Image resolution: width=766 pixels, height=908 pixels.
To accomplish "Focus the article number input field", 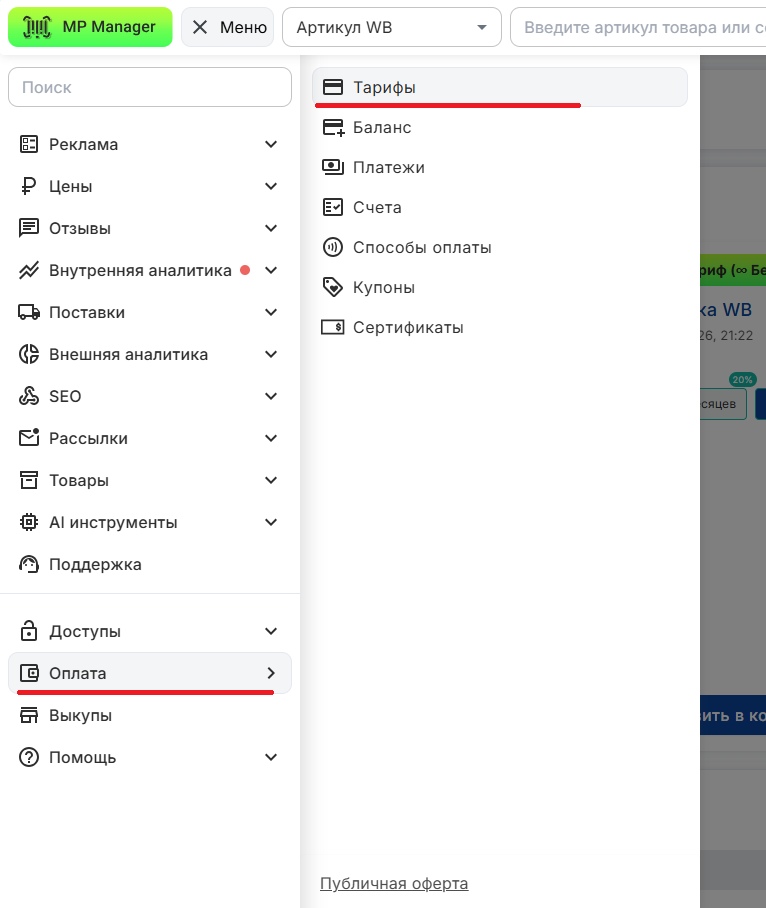I will click(x=640, y=27).
